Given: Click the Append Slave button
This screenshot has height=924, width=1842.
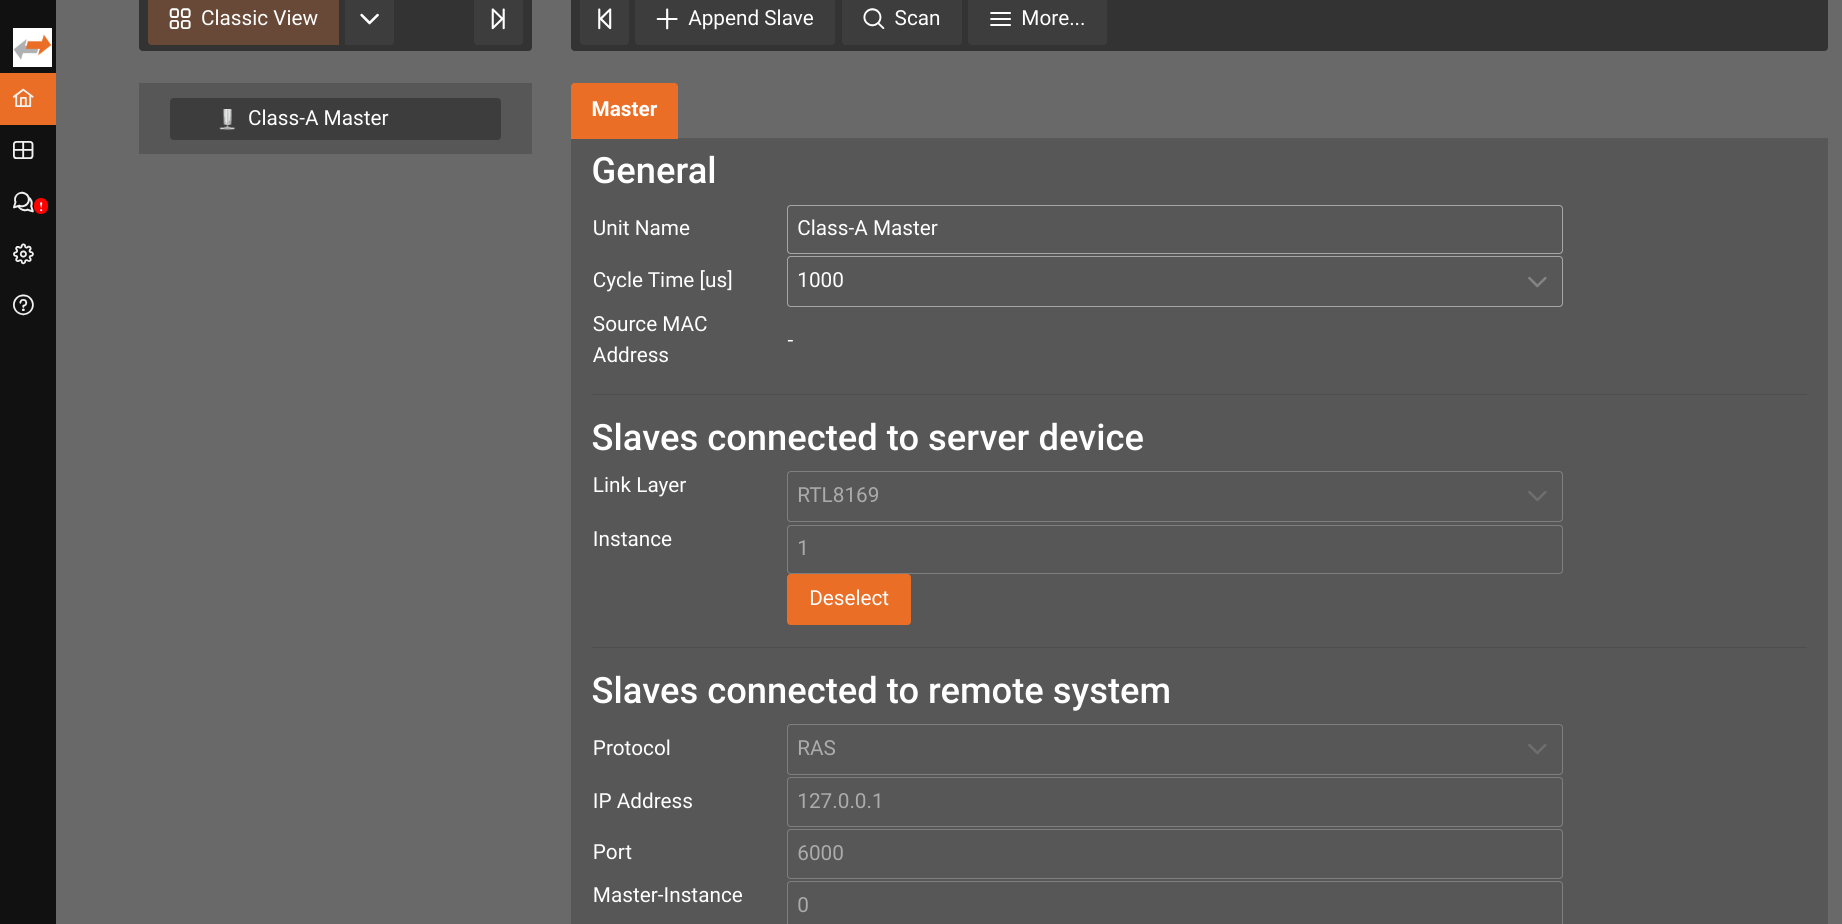Looking at the screenshot, I should point(734,18).
